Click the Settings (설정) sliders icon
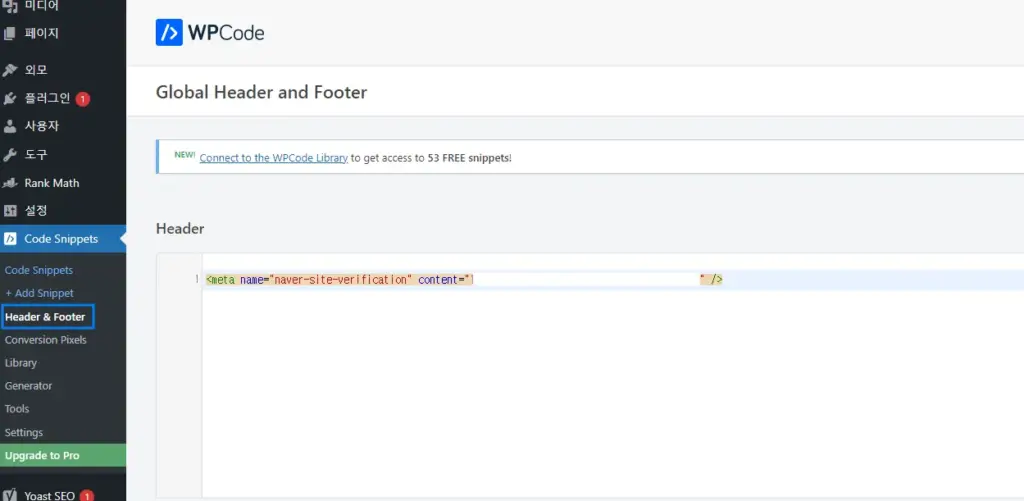 [x=10, y=211]
